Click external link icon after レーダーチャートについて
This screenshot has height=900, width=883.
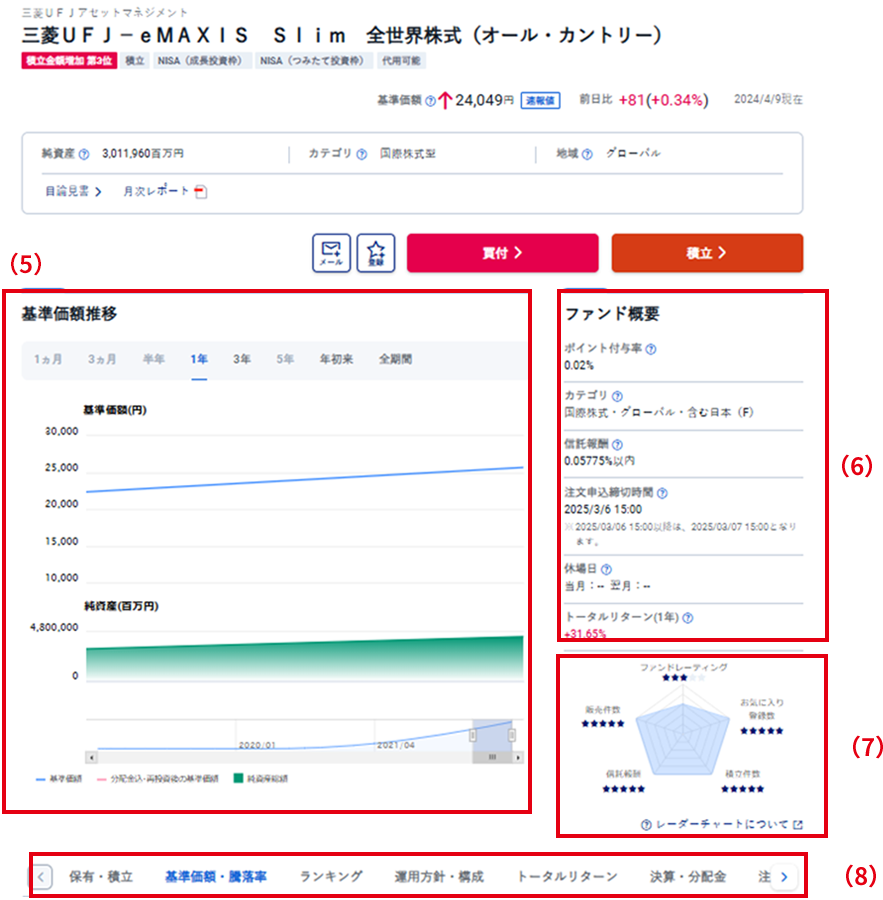797,825
